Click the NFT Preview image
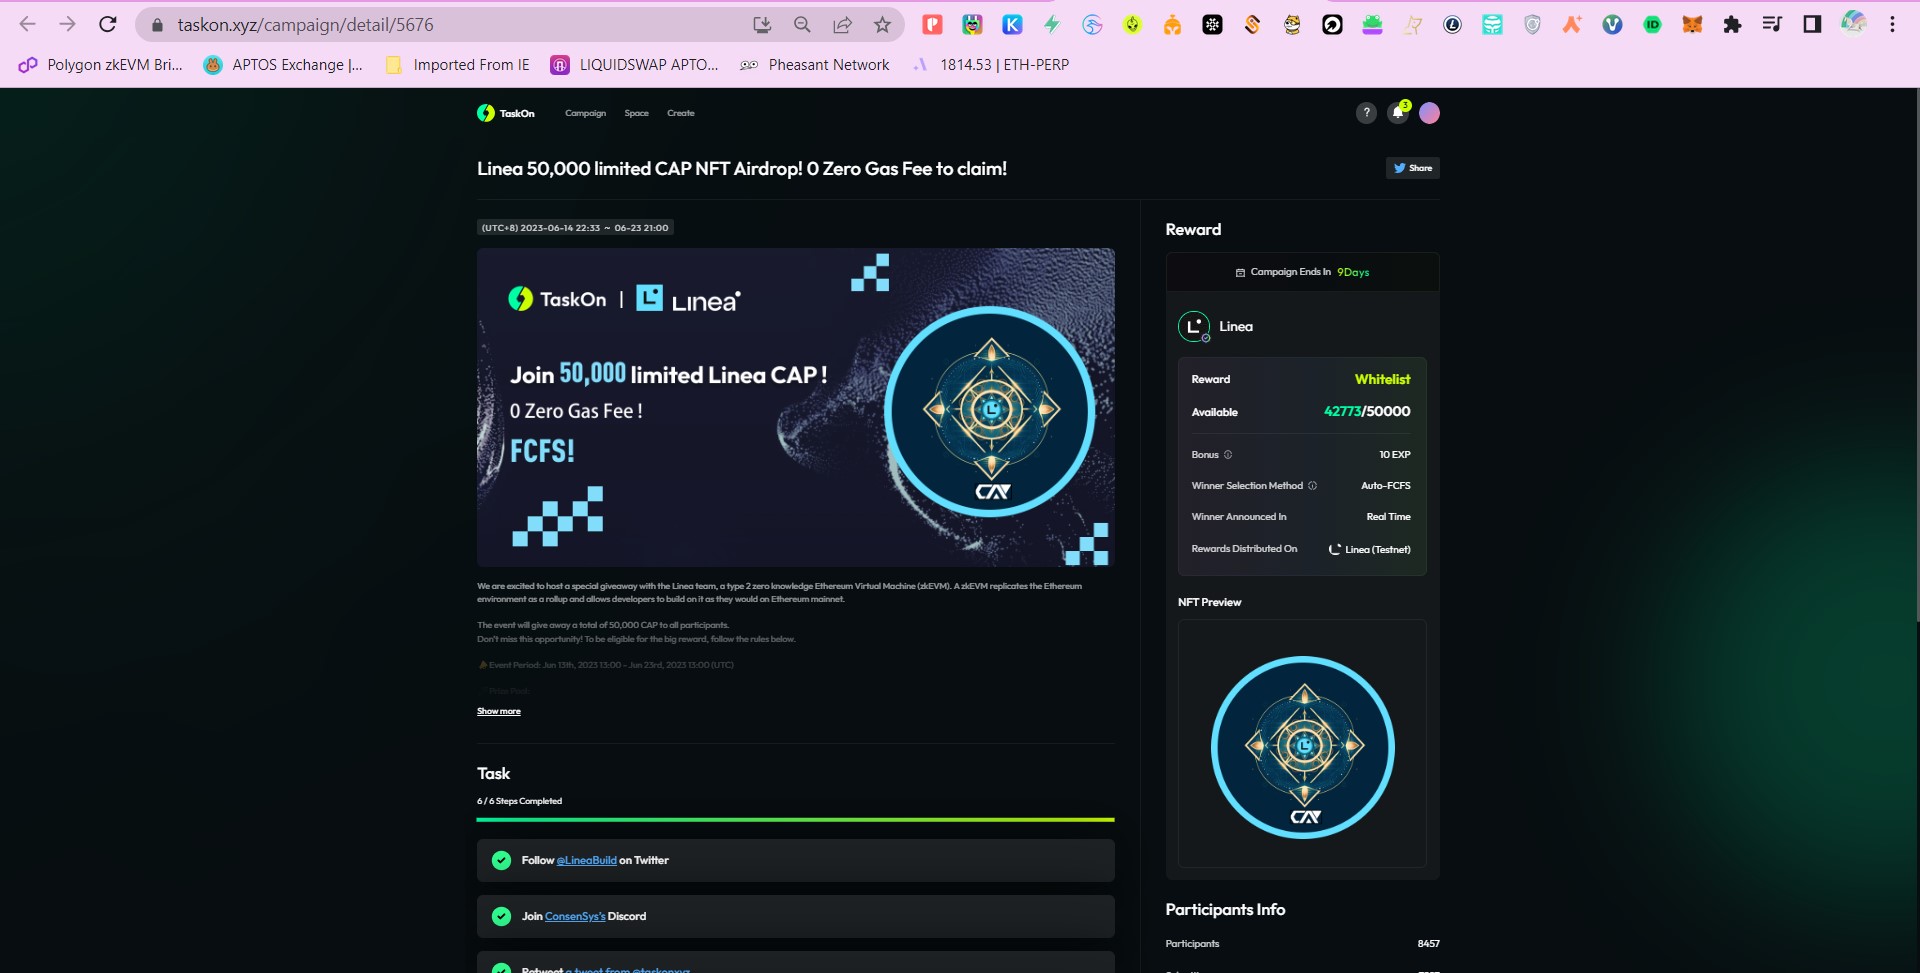 pyautogui.click(x=1302, y=744)
